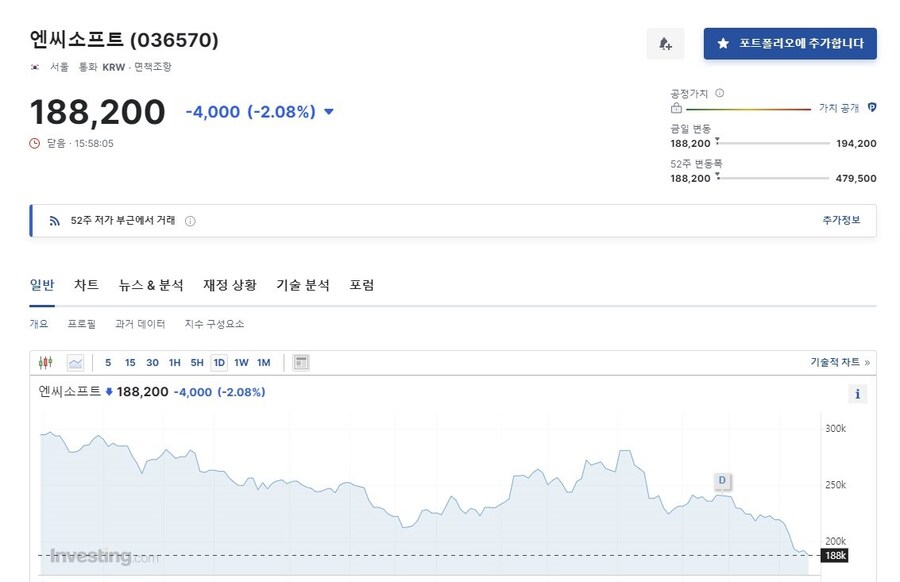Image resolution: width=900 pixels, height=582 pixels.
Task: Click the lock icon next to 공정가치 gauge
Action: pos(675,108)
